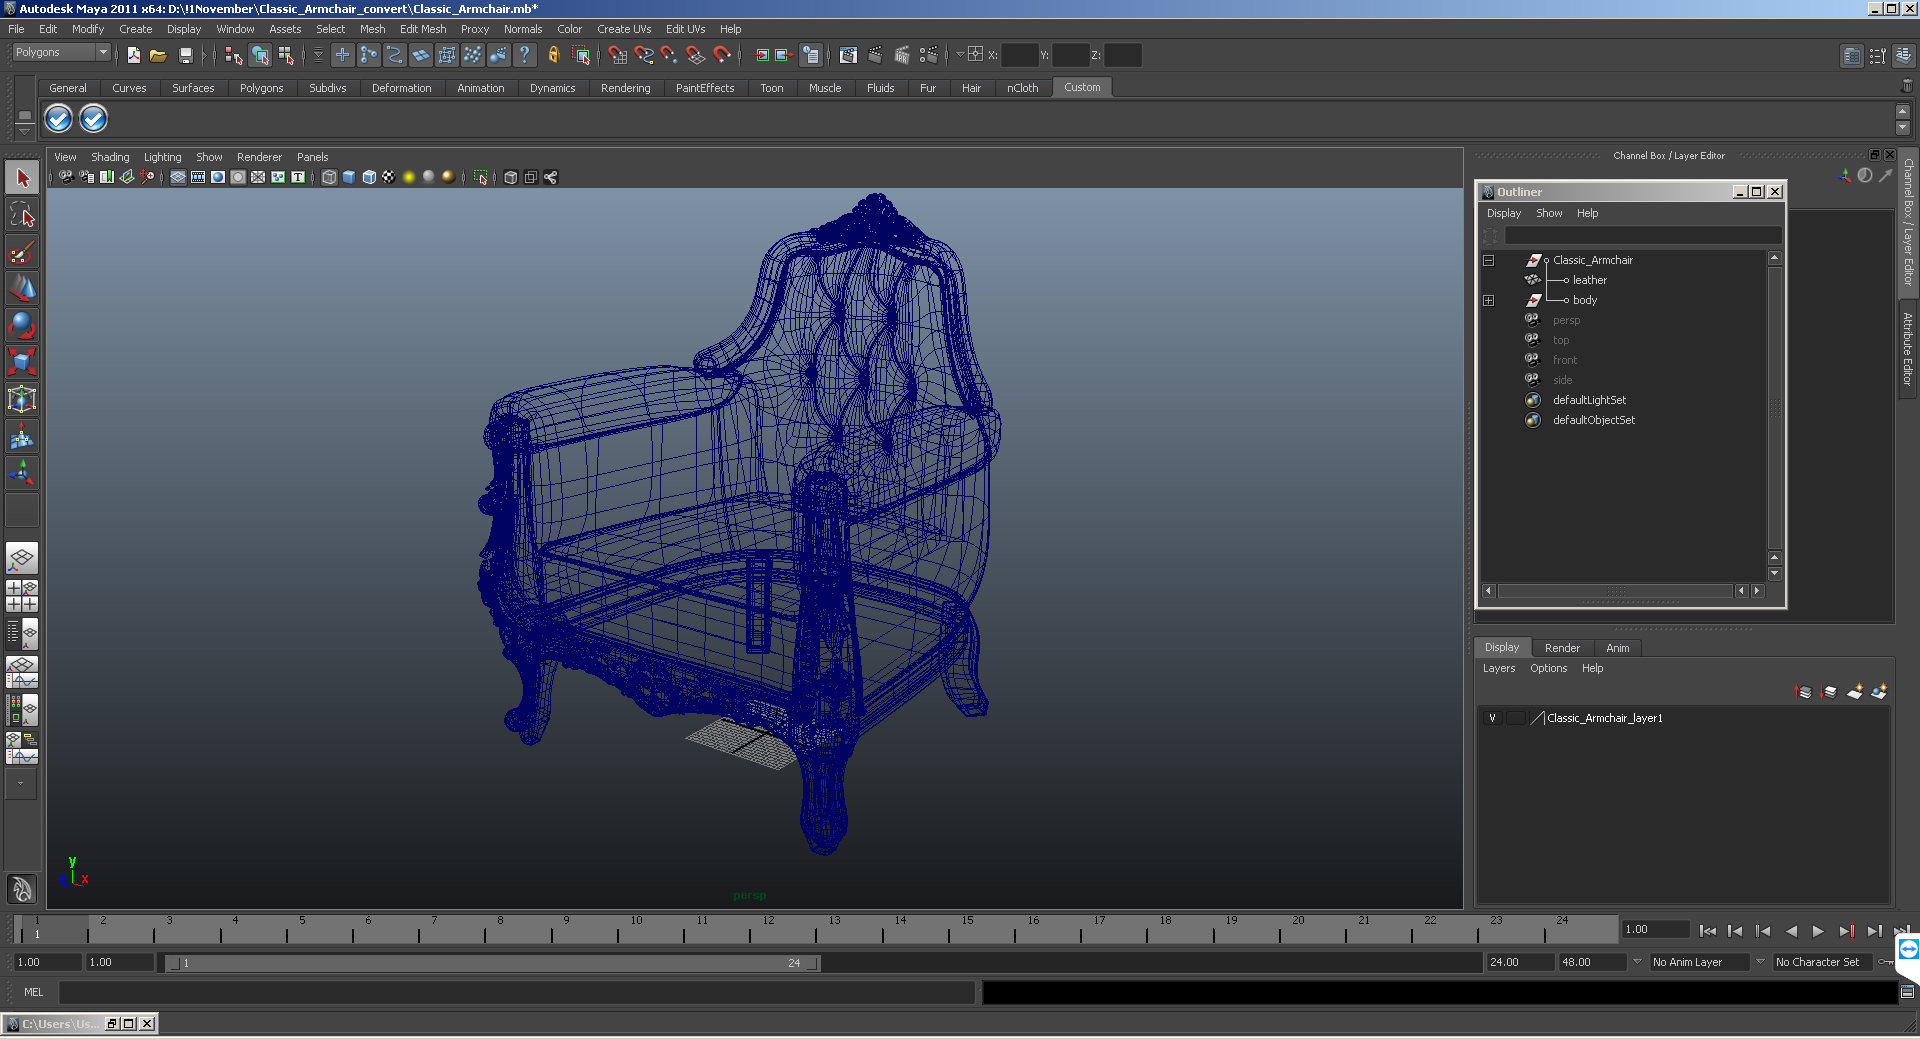Switch to the Rendering shelf tab
This screenshot has height=1040, width=1920.
point(625,88)
